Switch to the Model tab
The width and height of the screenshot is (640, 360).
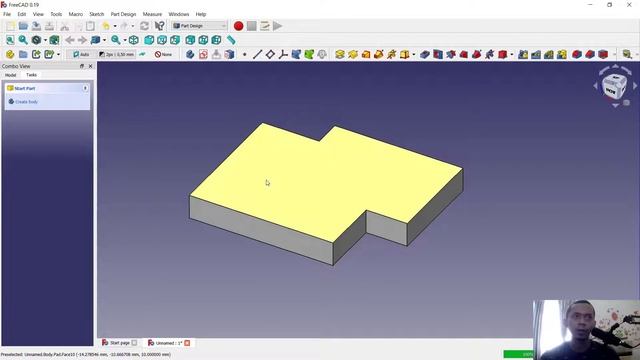click(11, 75)
